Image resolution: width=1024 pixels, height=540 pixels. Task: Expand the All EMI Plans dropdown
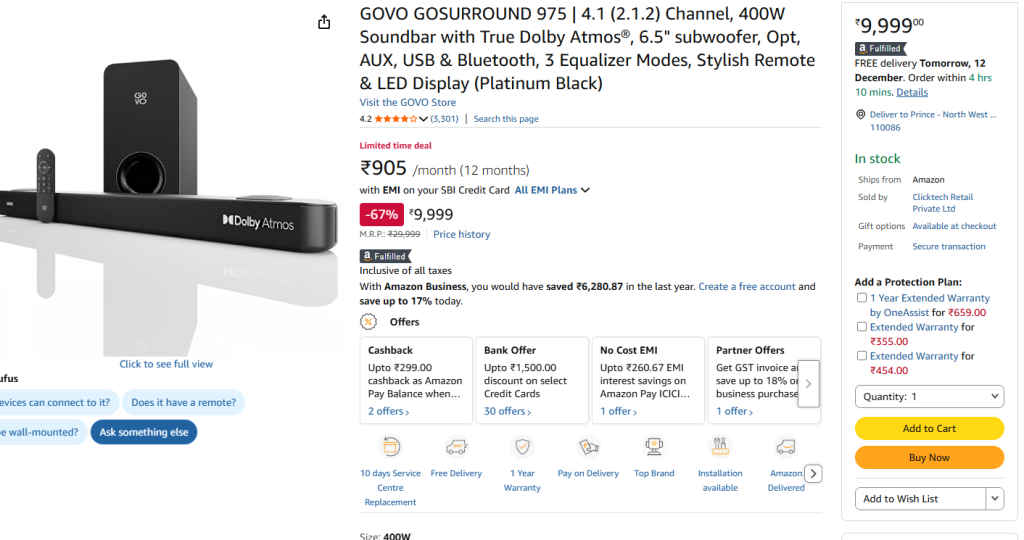tap(552, 190)
